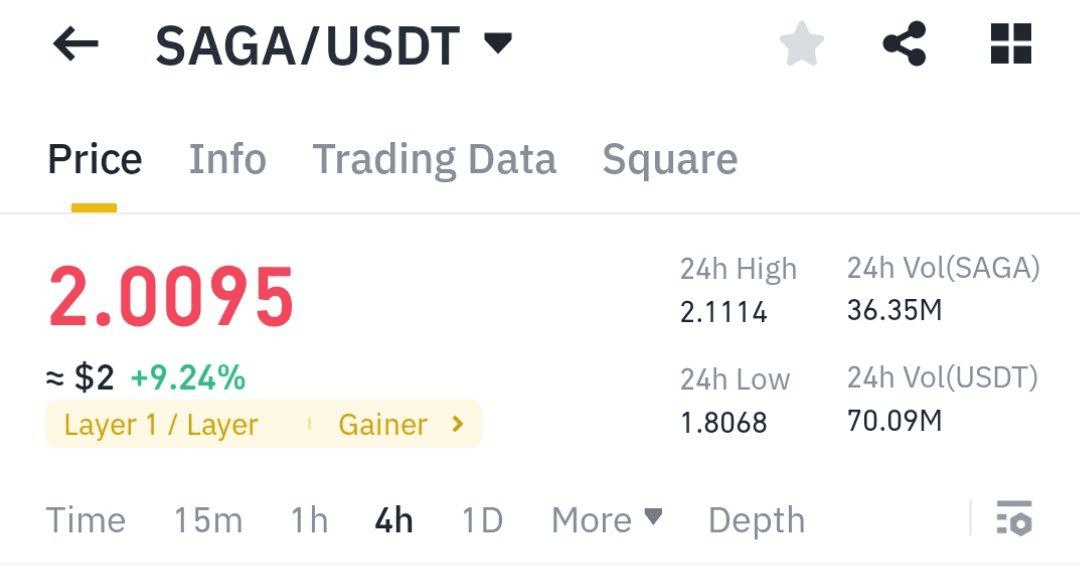
Task: Show the Depth chart
Action: point(756,521)
